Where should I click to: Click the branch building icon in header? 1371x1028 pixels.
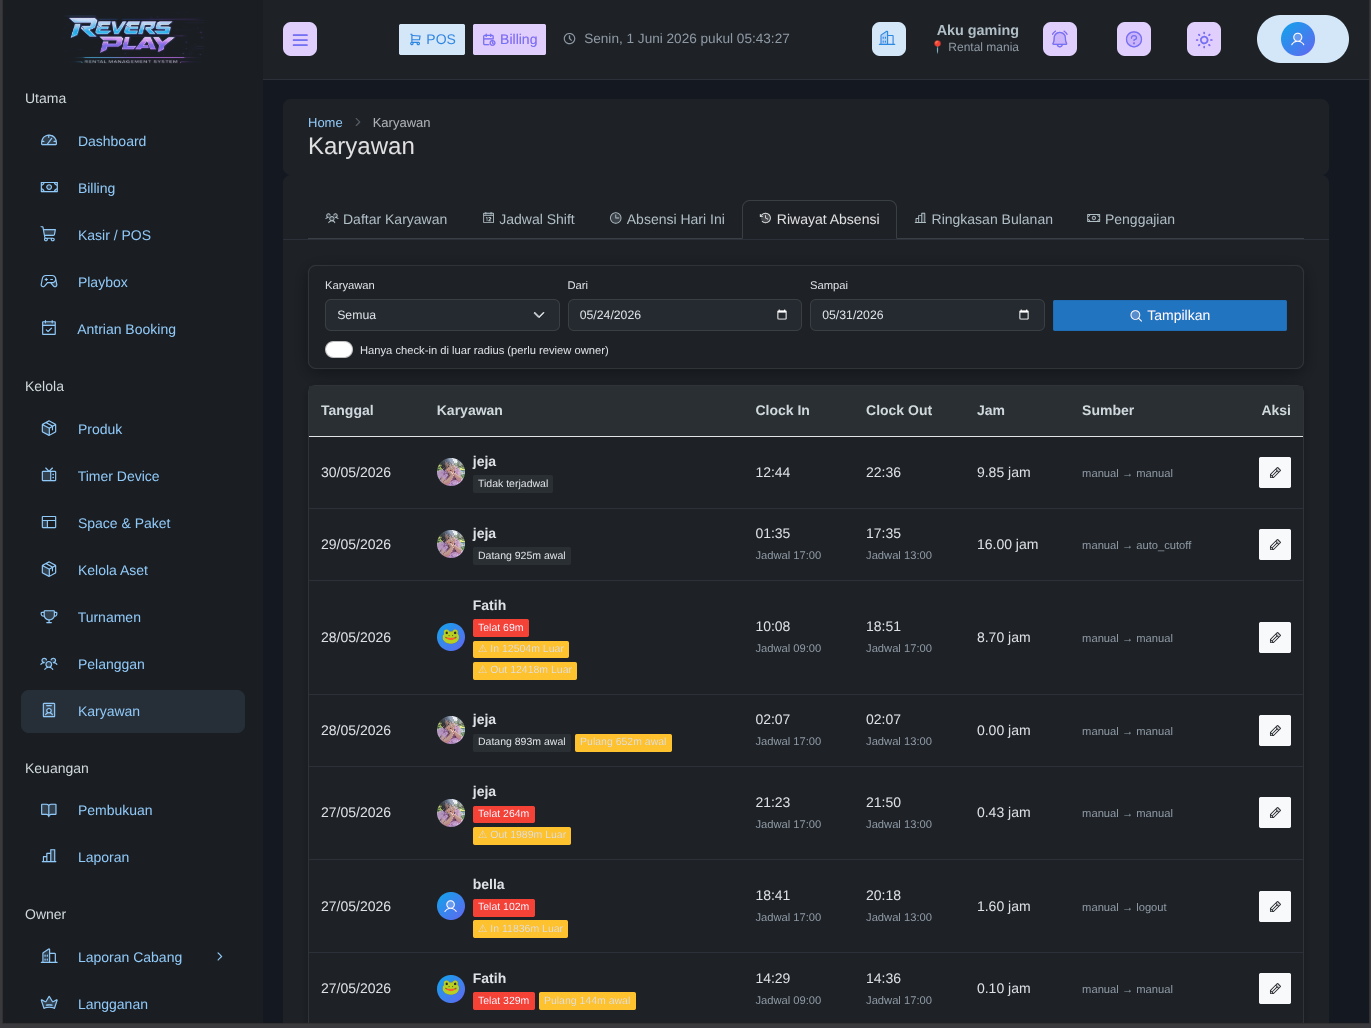point(888,39)
